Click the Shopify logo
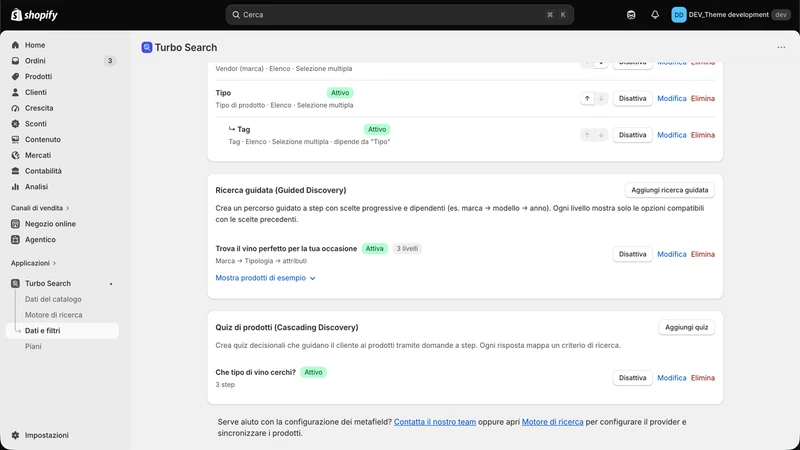This screenshot has width=800, height=450. 34,15
